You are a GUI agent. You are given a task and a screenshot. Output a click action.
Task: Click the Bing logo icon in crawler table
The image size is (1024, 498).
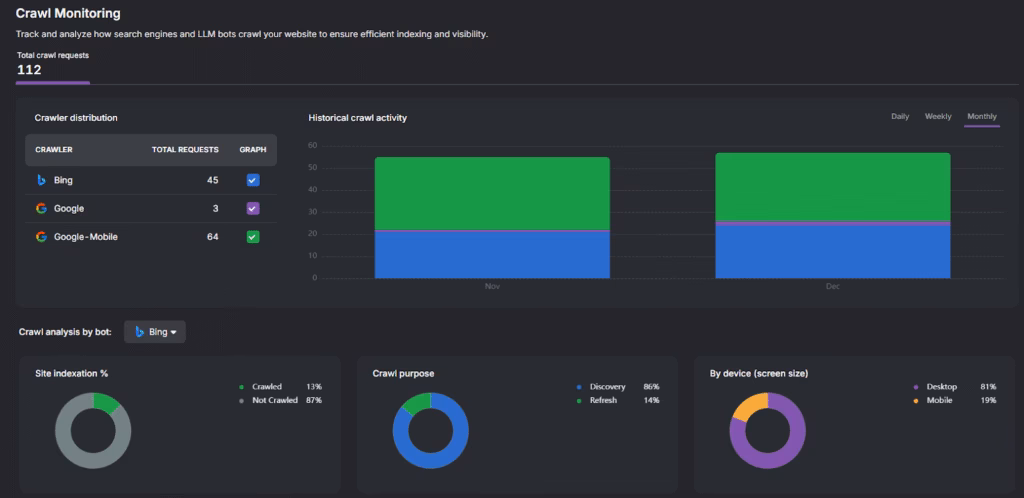point(41,180)
